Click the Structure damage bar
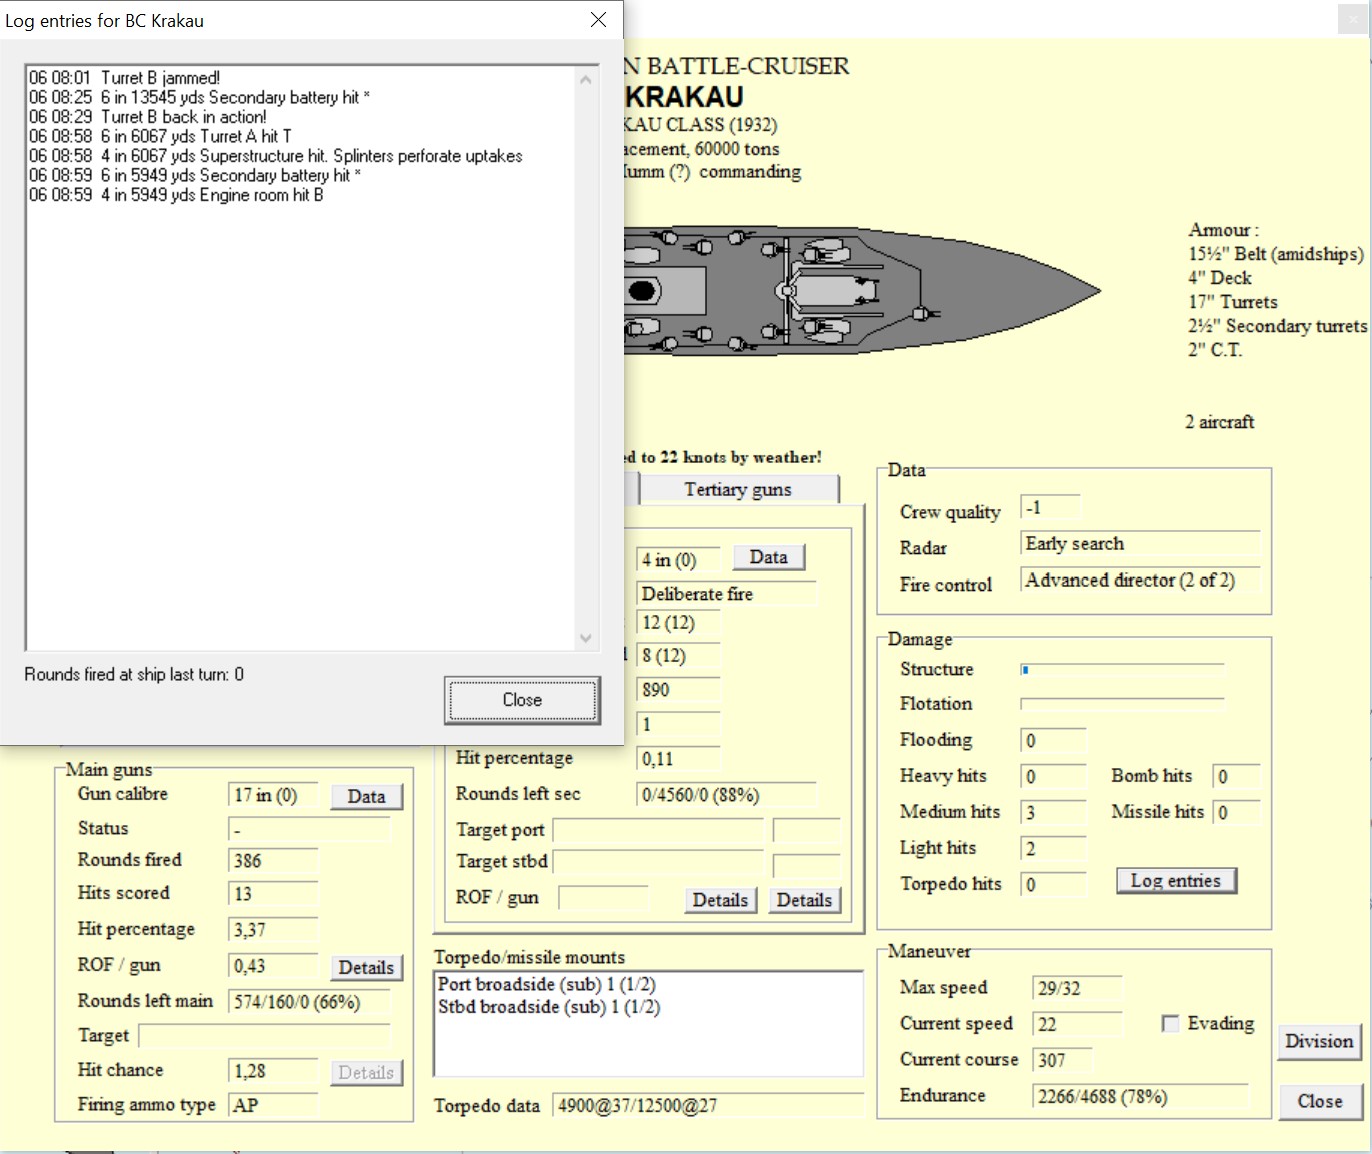Screen dimensions: 1372x1154 point(1122,670)
